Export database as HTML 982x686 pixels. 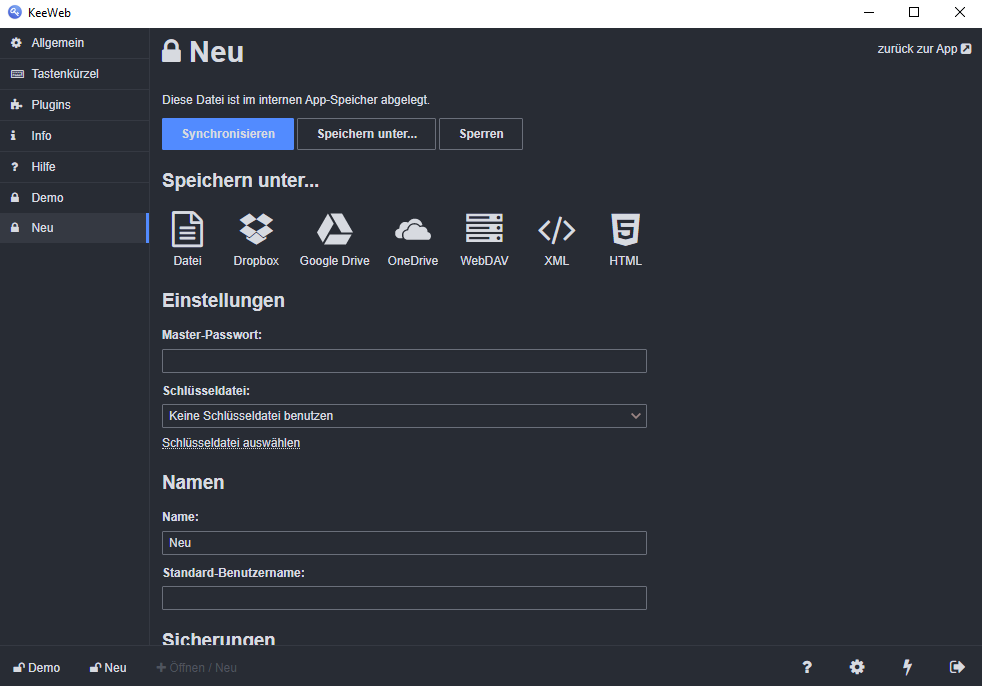click(x=625, y=239)
